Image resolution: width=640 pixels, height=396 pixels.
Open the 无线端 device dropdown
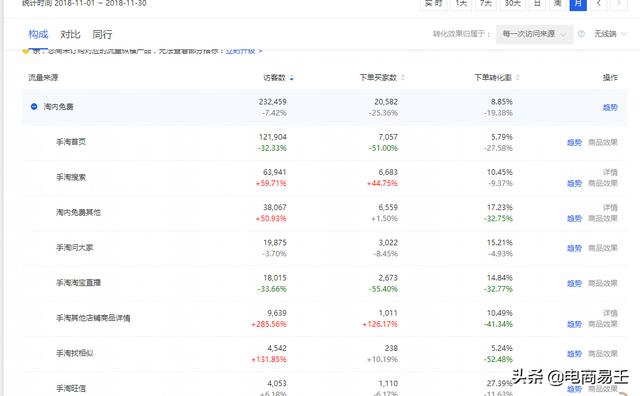click(609, 34)
